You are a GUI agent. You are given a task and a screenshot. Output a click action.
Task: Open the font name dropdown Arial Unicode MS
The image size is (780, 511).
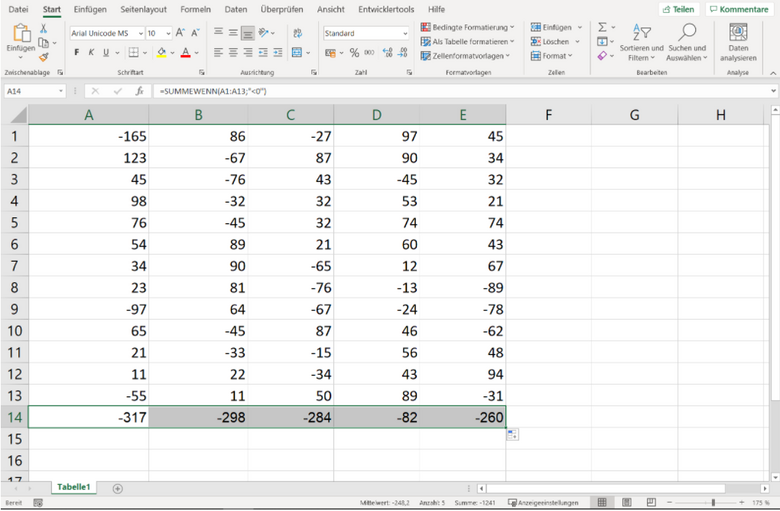click(x=141, y=33)
